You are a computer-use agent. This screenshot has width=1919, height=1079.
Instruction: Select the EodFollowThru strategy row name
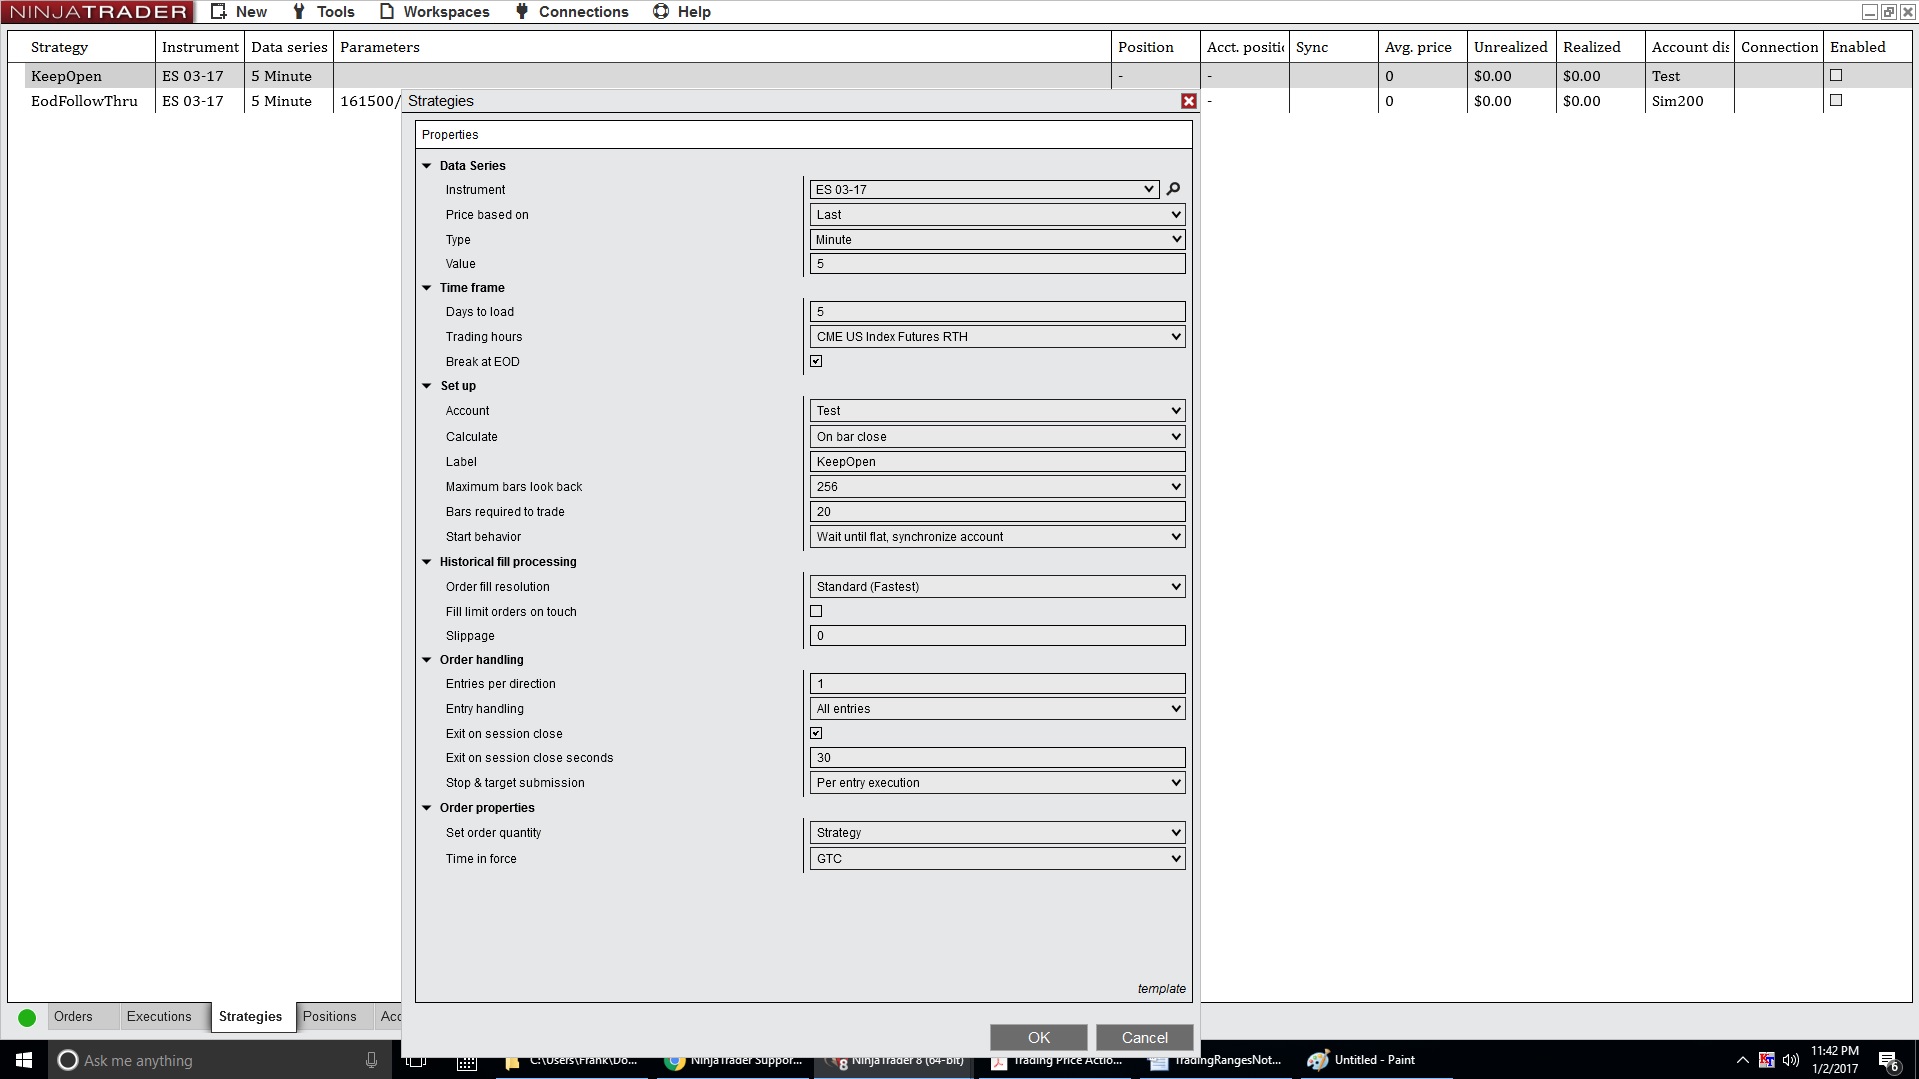(84, 101)
